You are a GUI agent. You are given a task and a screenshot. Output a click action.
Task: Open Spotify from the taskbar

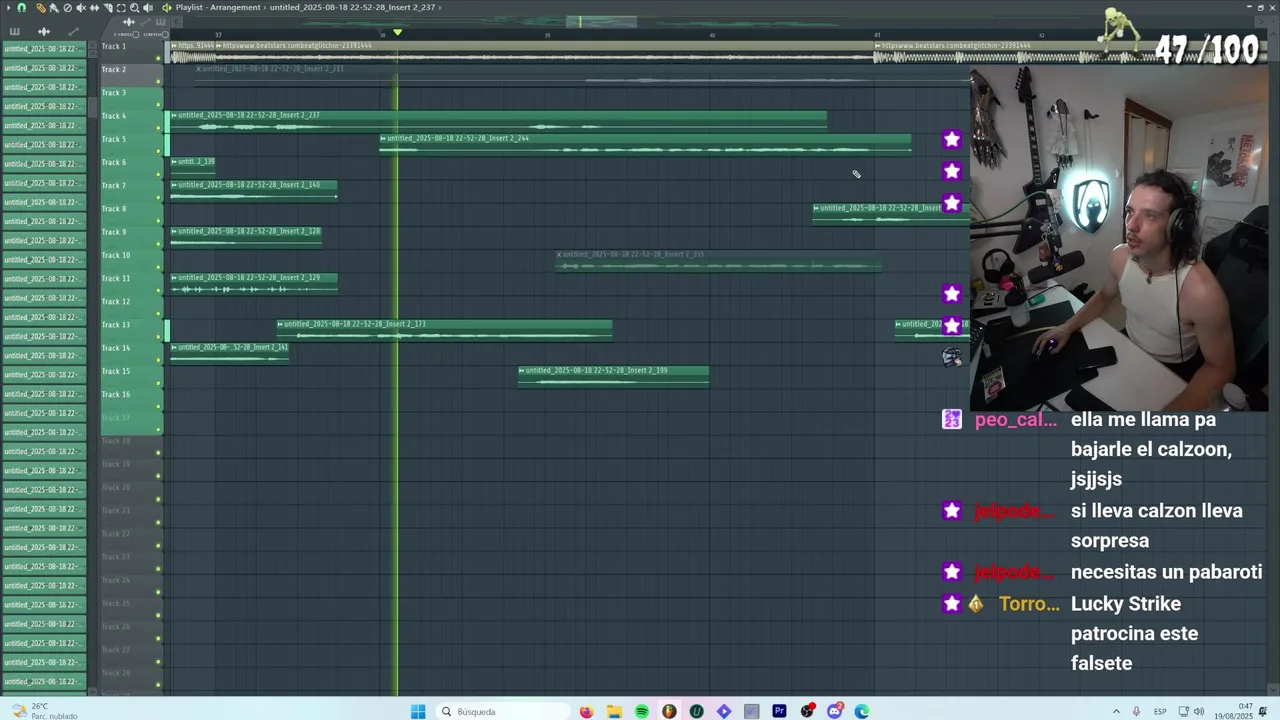pos(641,711)
